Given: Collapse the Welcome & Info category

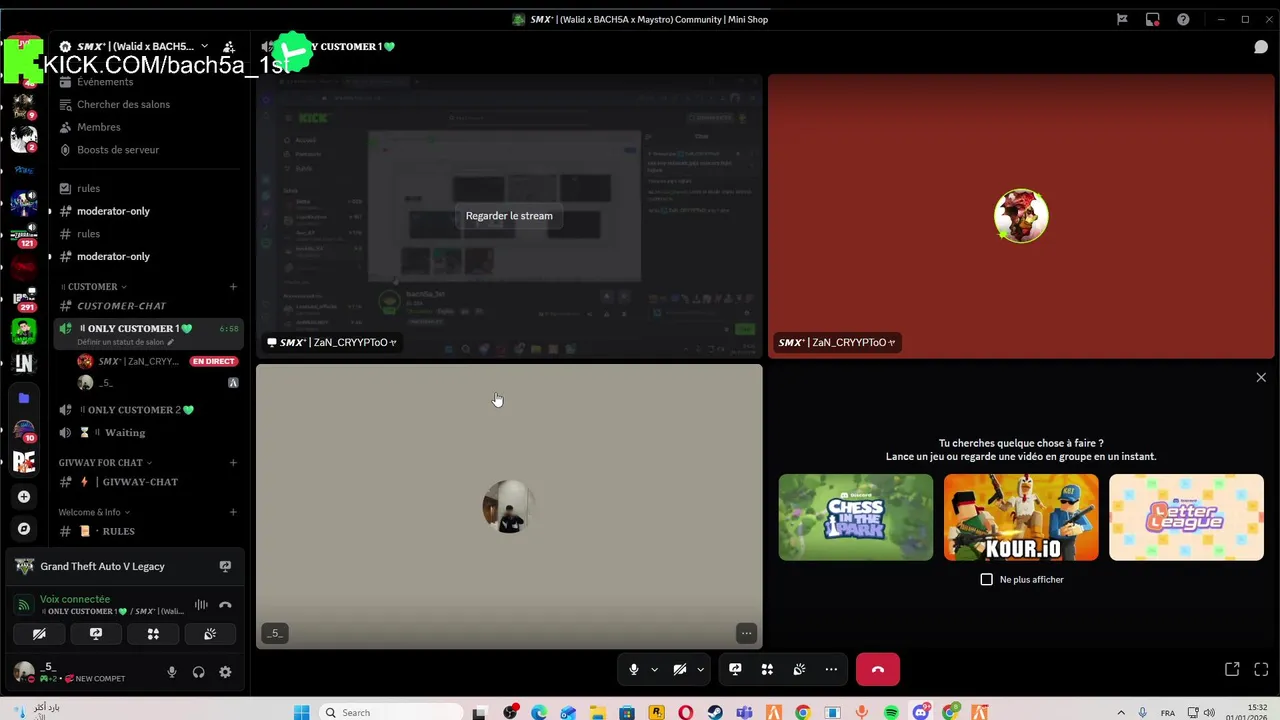Looking at the screenshot, I should [x=94, y=512].
